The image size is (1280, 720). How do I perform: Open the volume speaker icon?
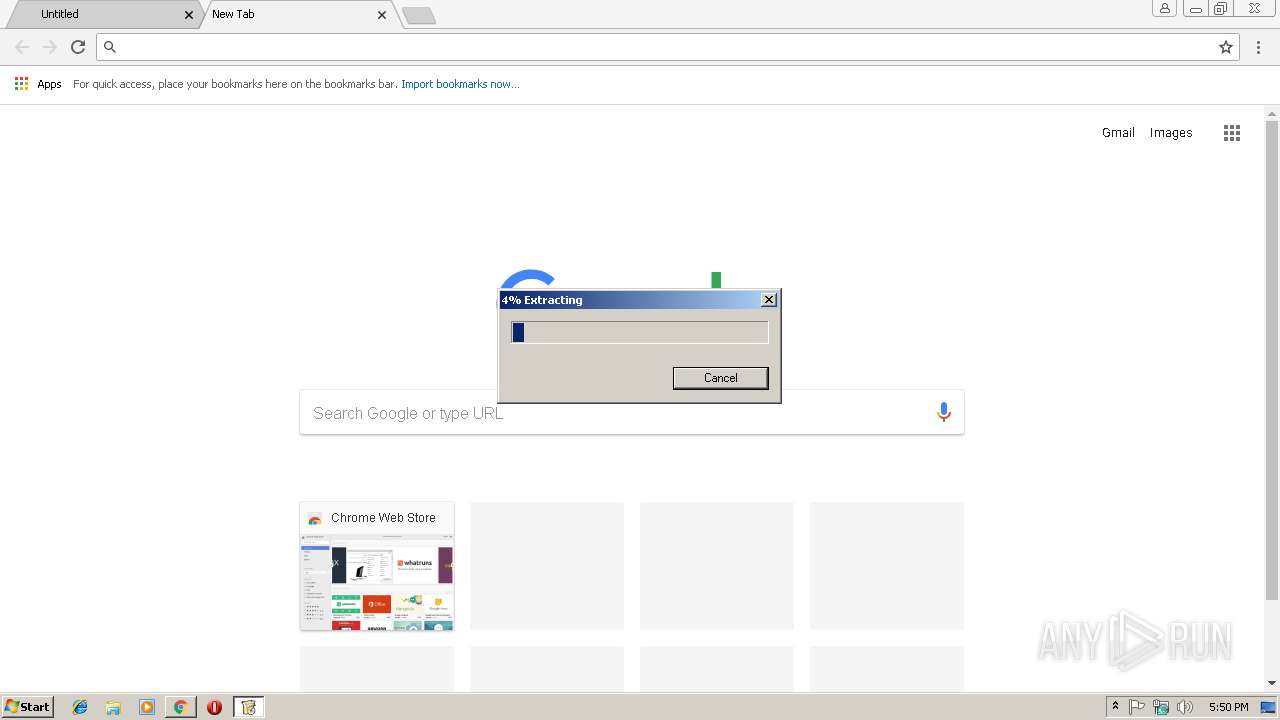point(1185,707)
